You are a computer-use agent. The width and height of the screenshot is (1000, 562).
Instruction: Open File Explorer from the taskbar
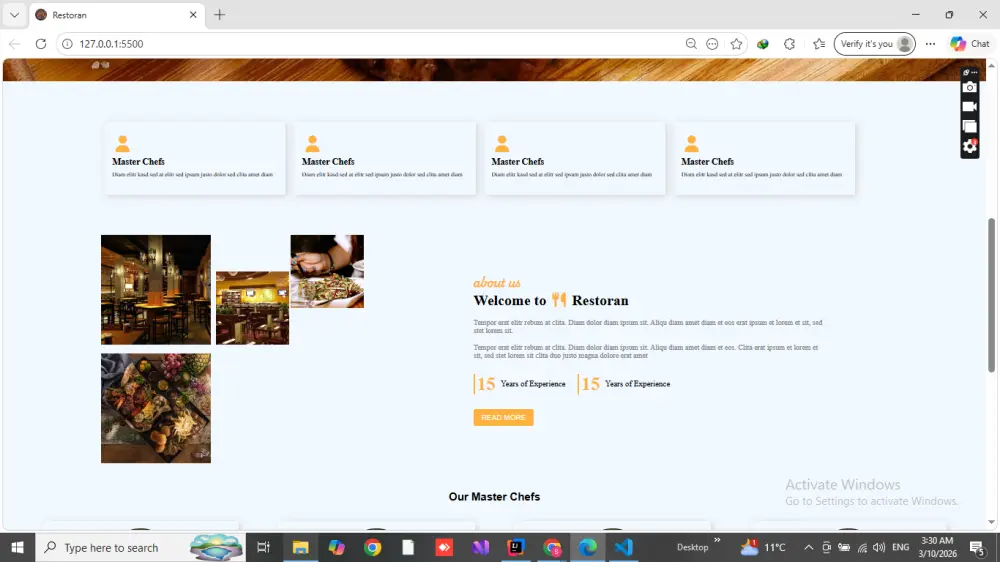[300, 547]
